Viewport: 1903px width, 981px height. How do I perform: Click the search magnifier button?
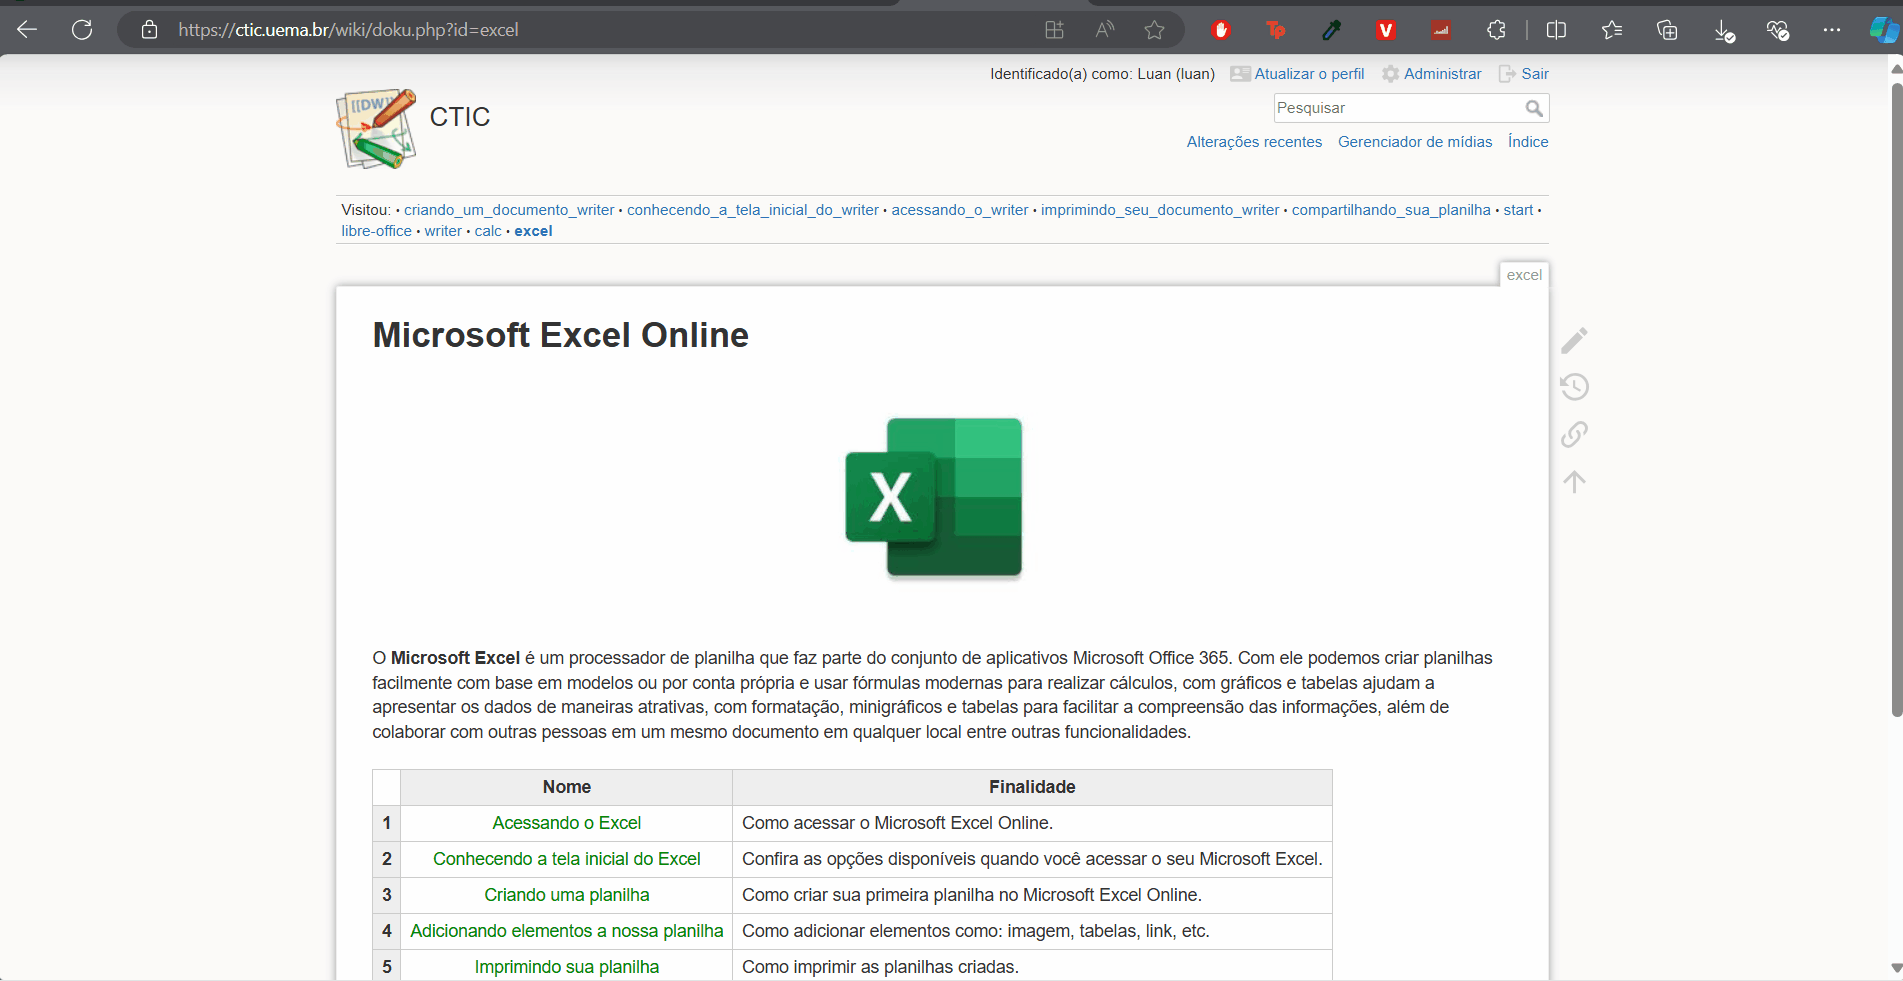click(x=1534, y=108)
